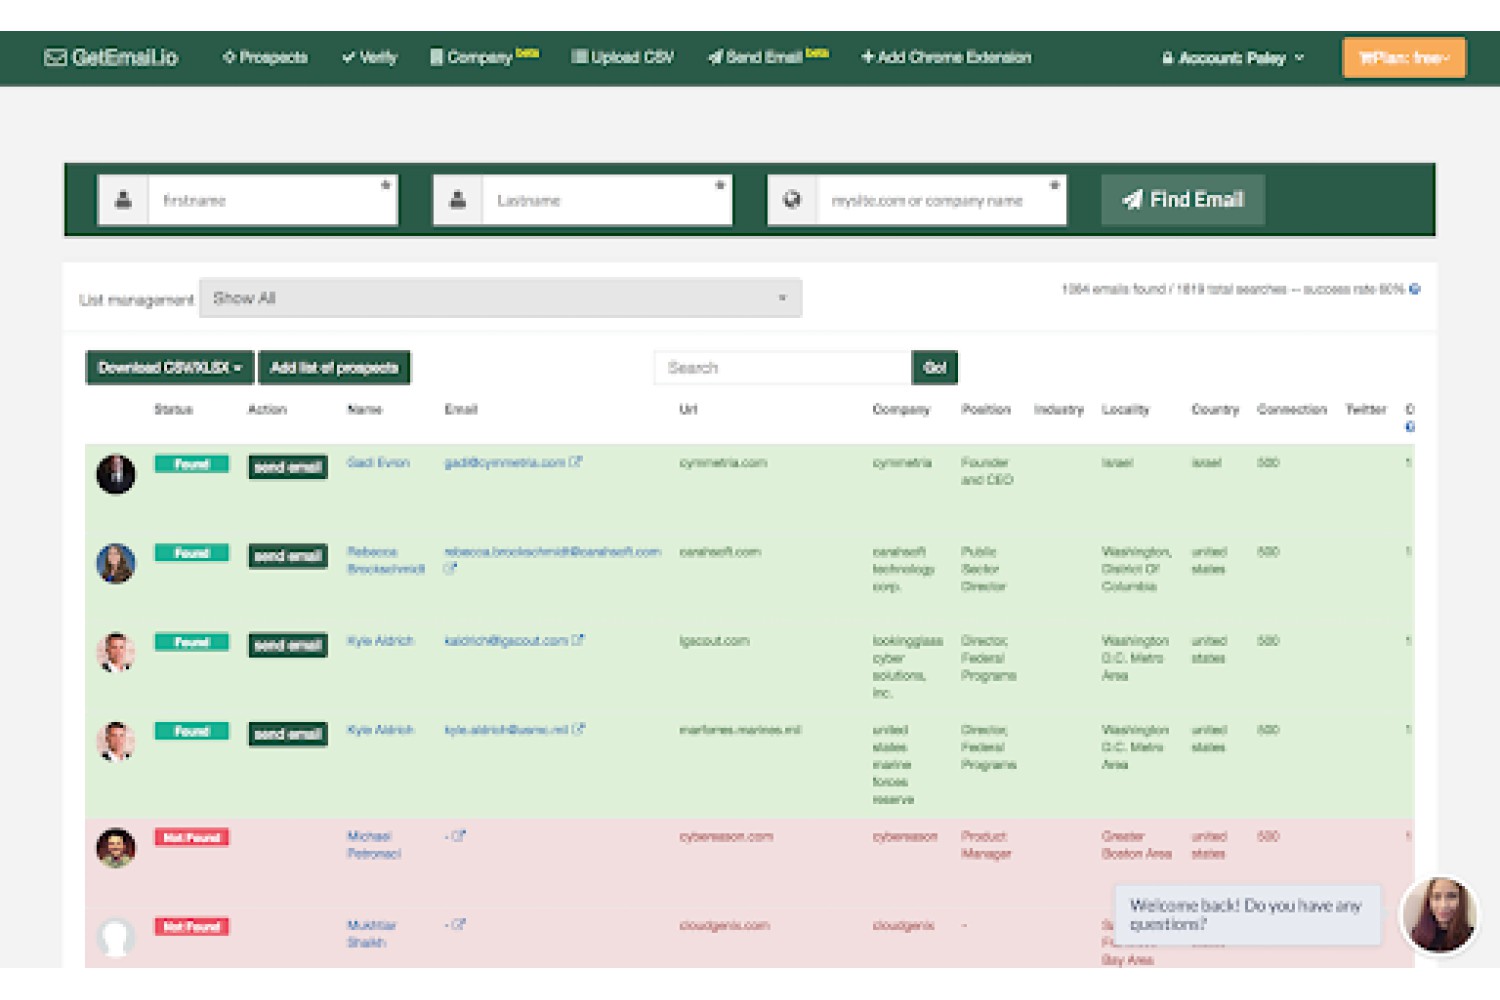
Task: Open Michael Petronaci name link
Action: coord(374,845)
